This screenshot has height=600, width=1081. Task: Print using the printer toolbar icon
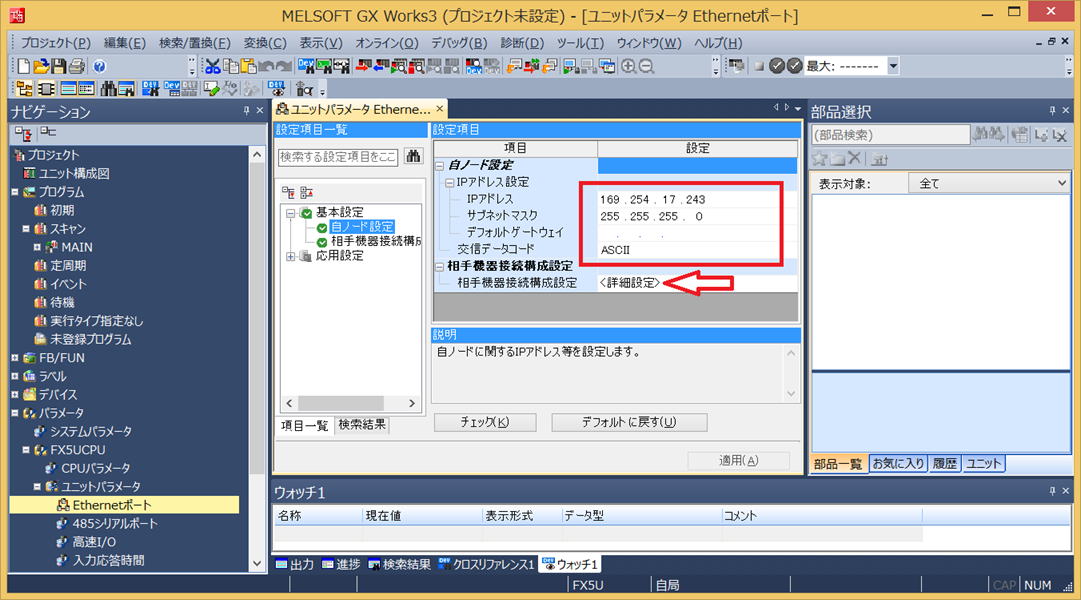[77, 66]
